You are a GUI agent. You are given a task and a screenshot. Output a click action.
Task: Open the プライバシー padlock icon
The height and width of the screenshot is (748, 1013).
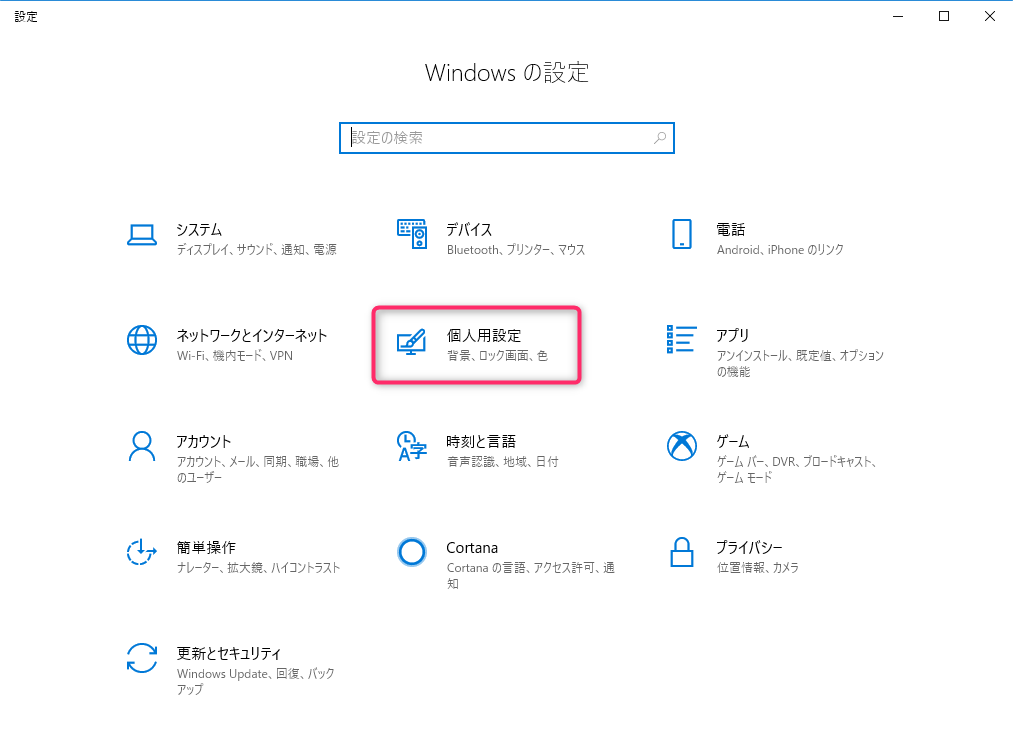point(682,552)
